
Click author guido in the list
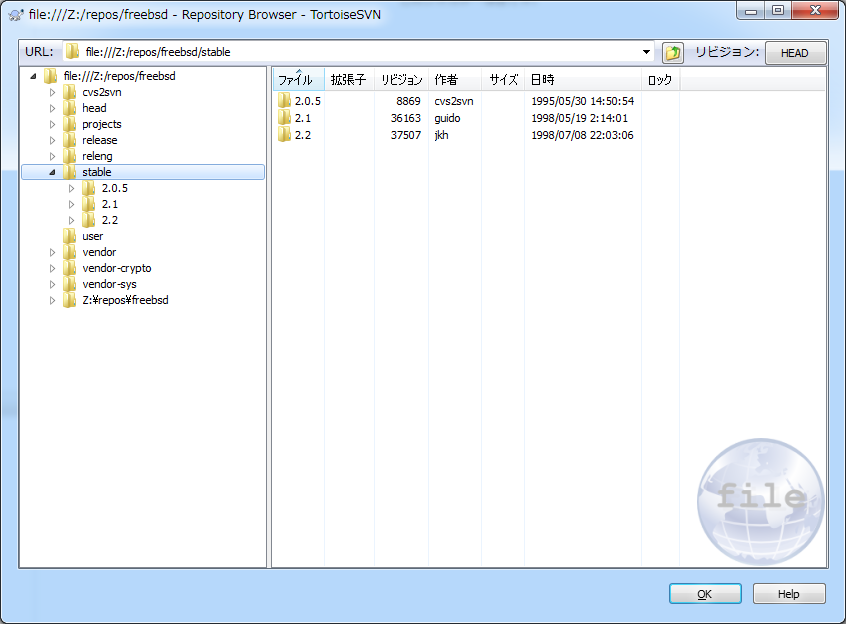(x=447, y=118)
